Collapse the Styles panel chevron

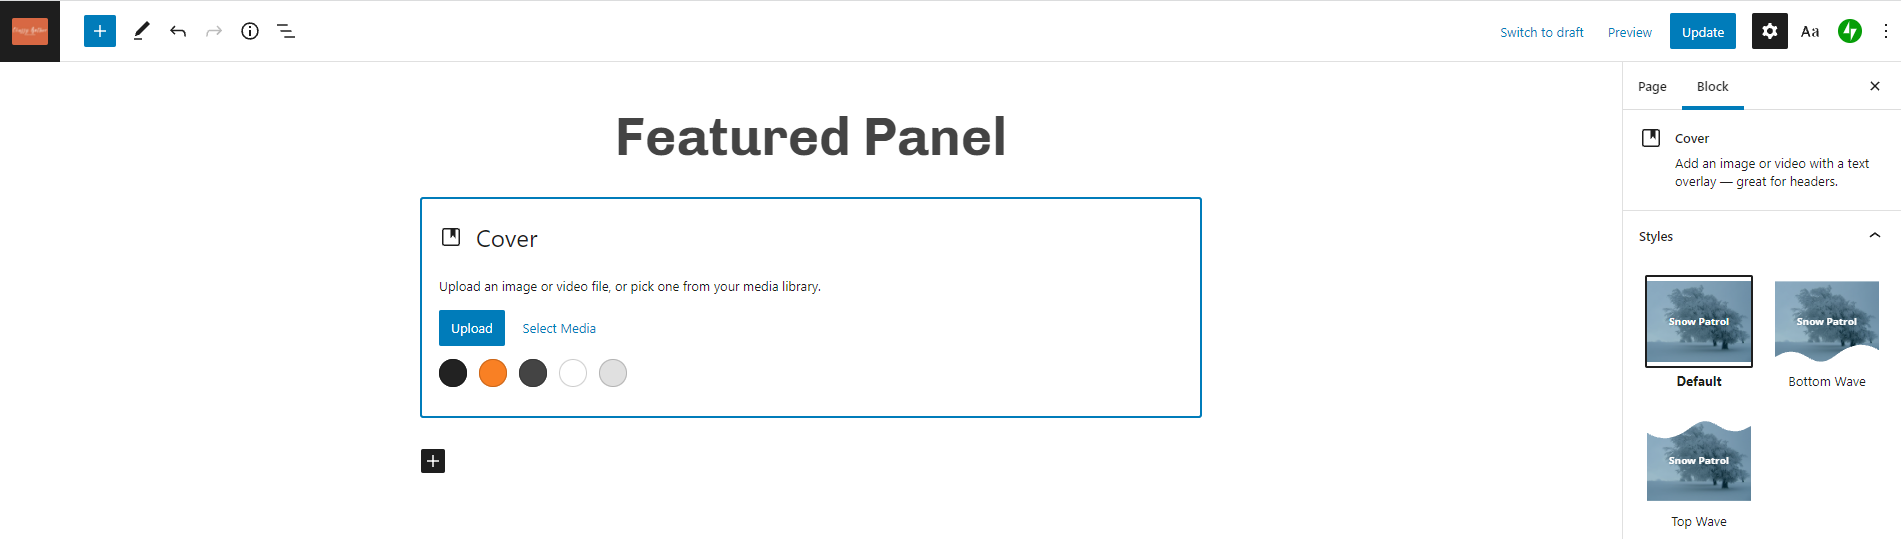point(1875,236)
